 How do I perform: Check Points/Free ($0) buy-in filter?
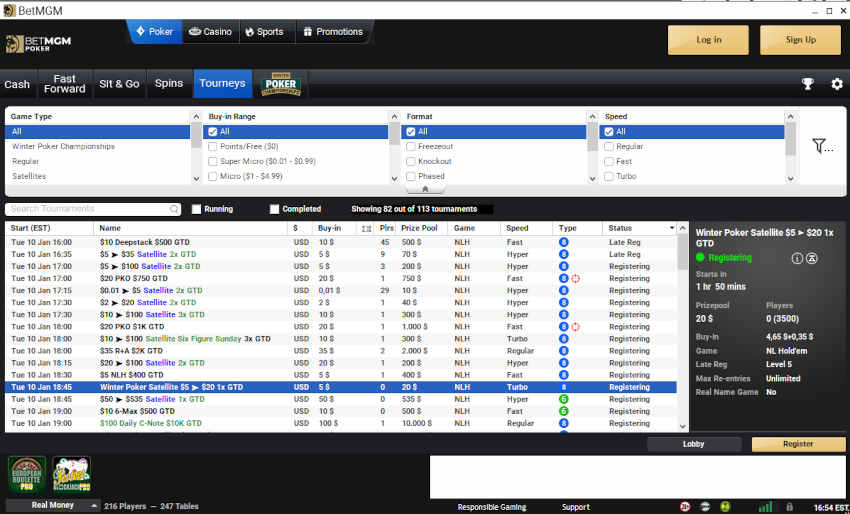pyautogui.click(x=212, y=146)
